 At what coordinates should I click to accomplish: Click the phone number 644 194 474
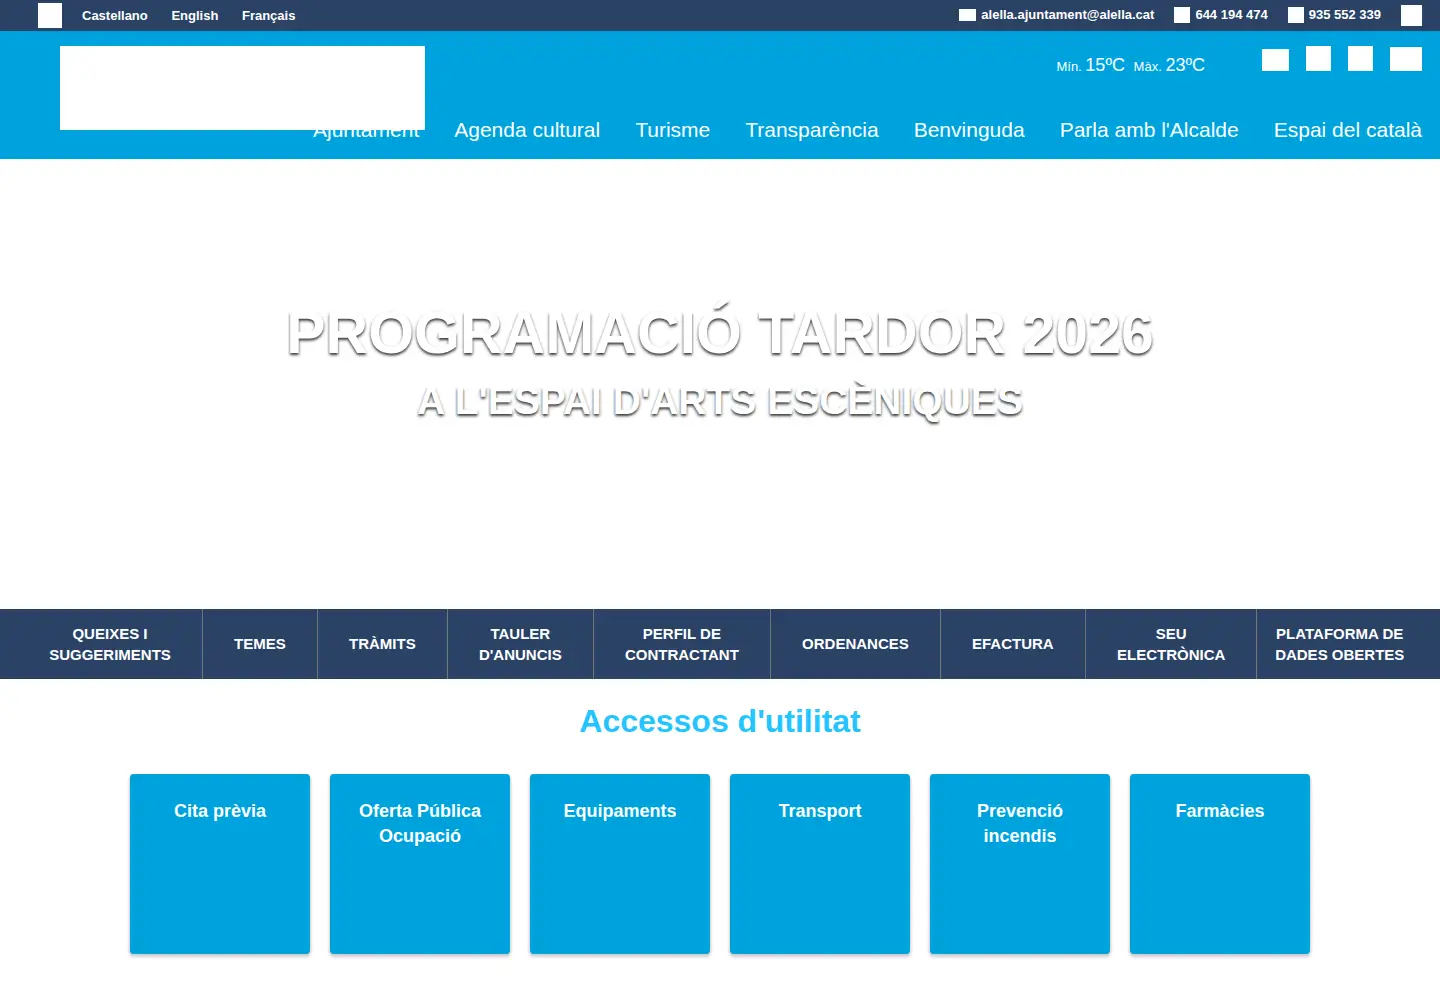tap(1231, 15)
